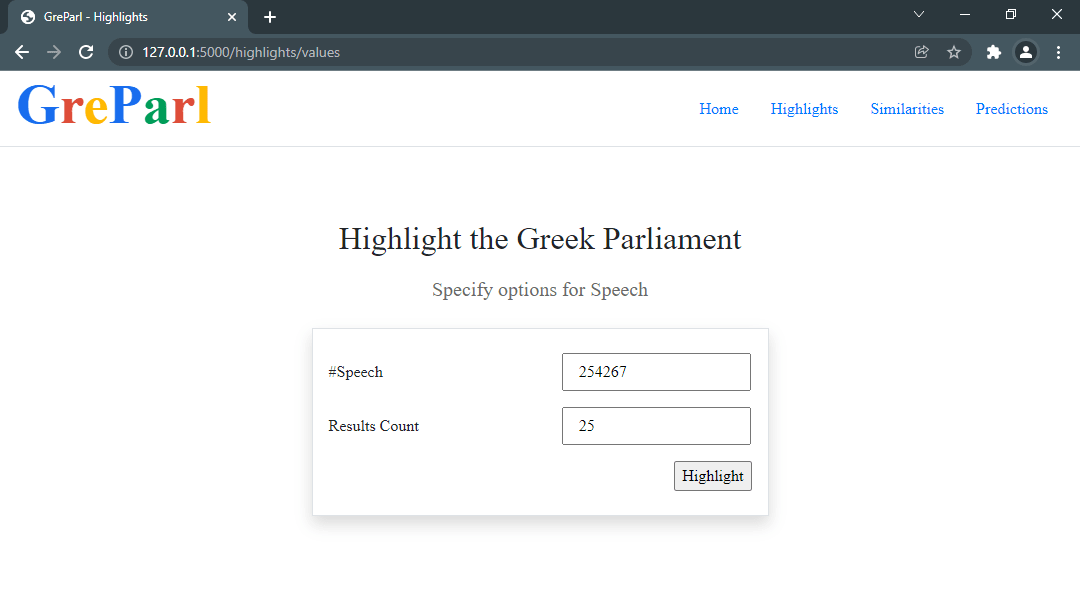Click the GreParl logo
1080x607 pixels.
(x=114, y=104)
